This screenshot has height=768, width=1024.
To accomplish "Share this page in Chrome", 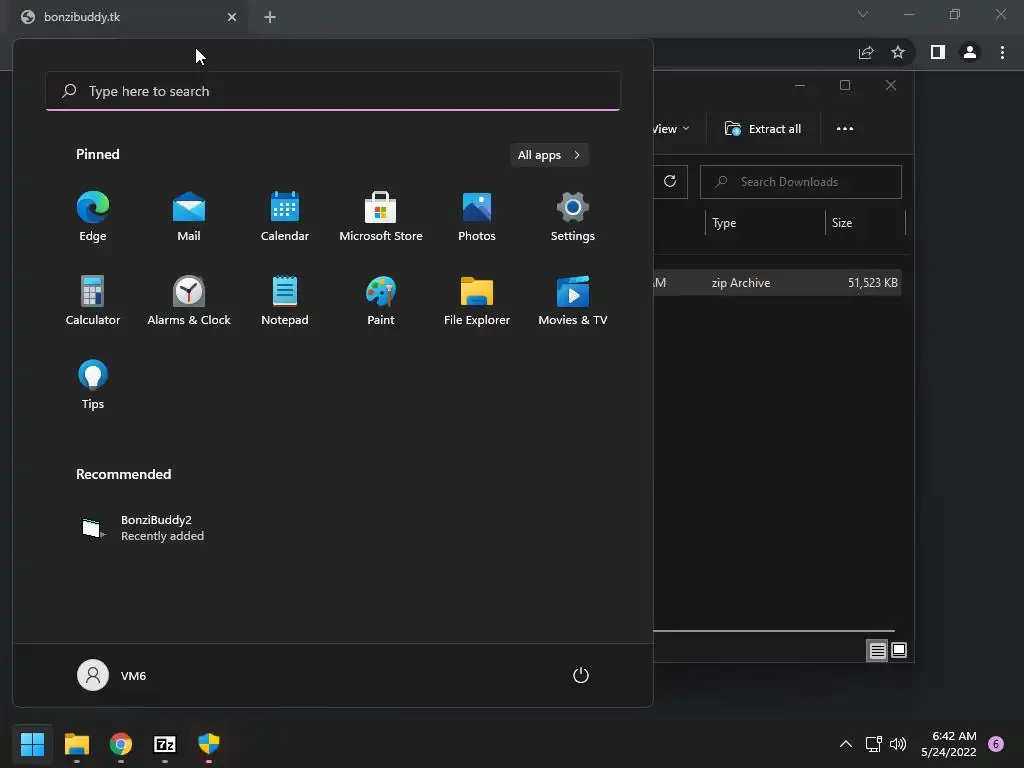I will [866, 52].
